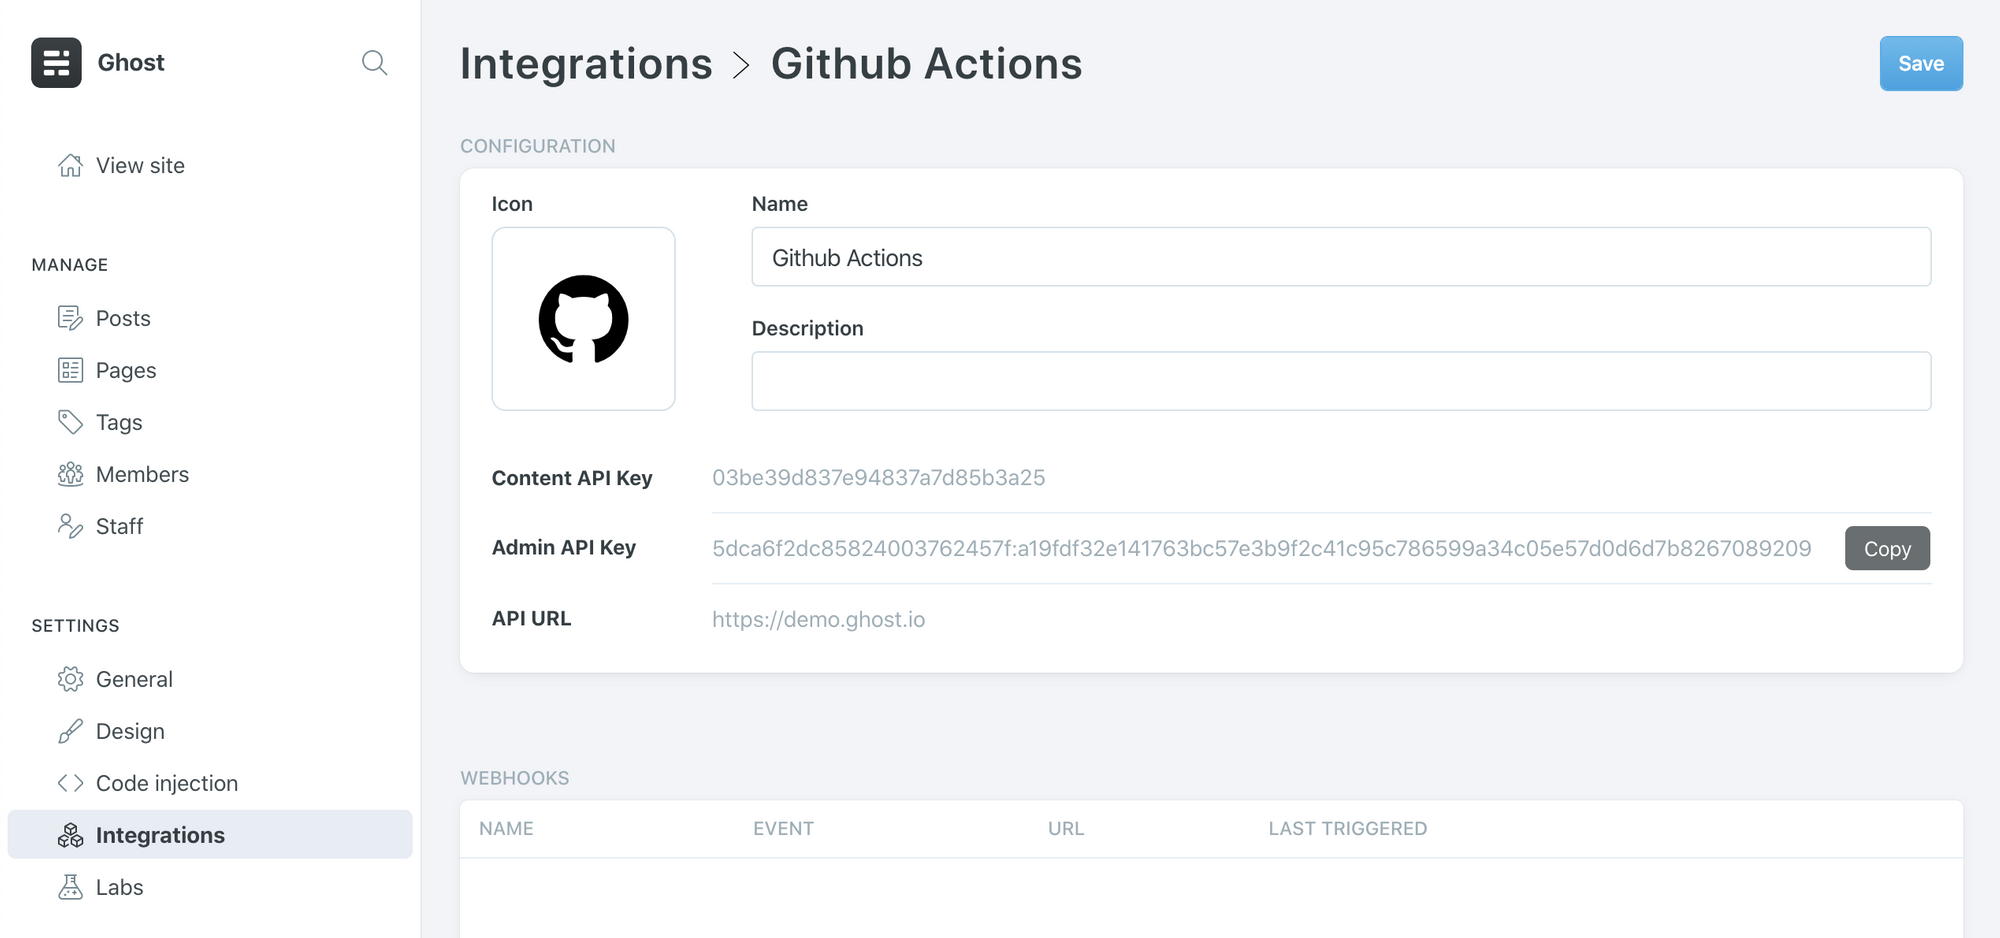Open search with the magnifier icon

[x=374, y=63]
